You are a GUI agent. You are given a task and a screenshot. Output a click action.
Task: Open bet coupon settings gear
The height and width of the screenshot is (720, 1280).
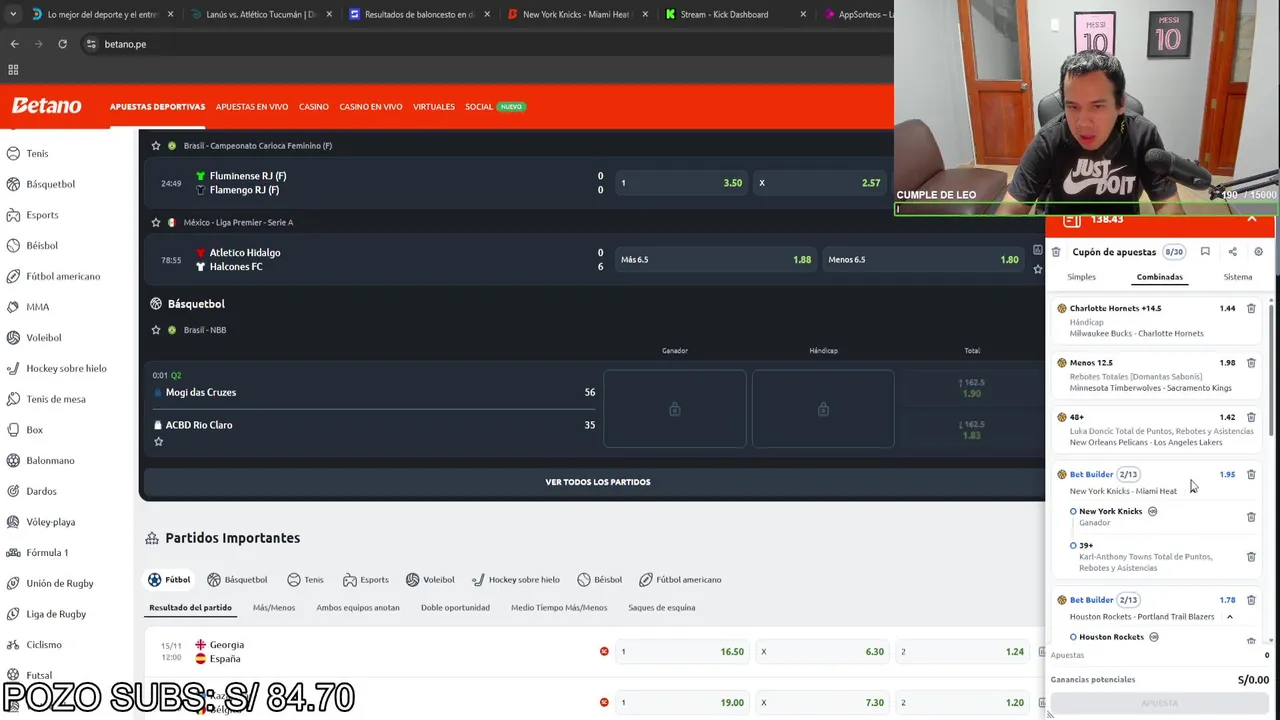click(1258, 252)
